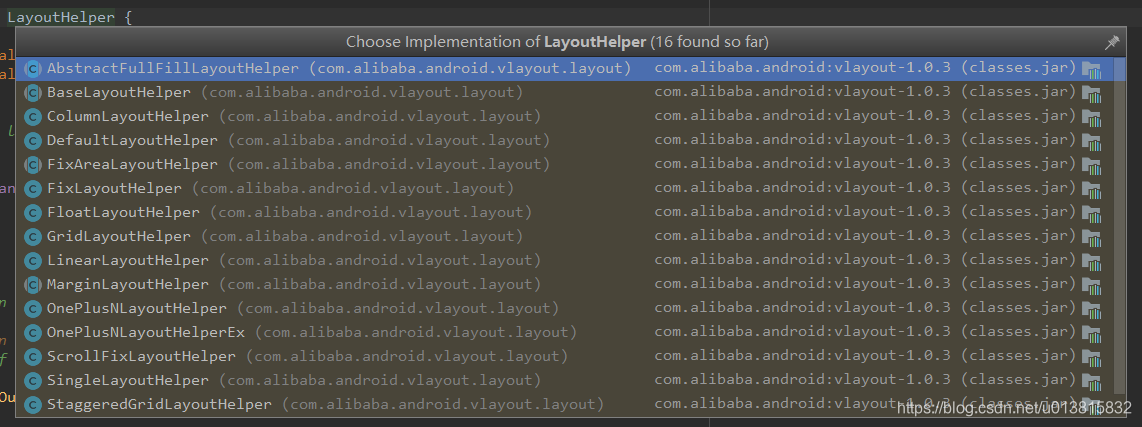Navigate to ScrollFixLayoutHelper class
Screen dimensions: 1142x427
click(565, 357)
